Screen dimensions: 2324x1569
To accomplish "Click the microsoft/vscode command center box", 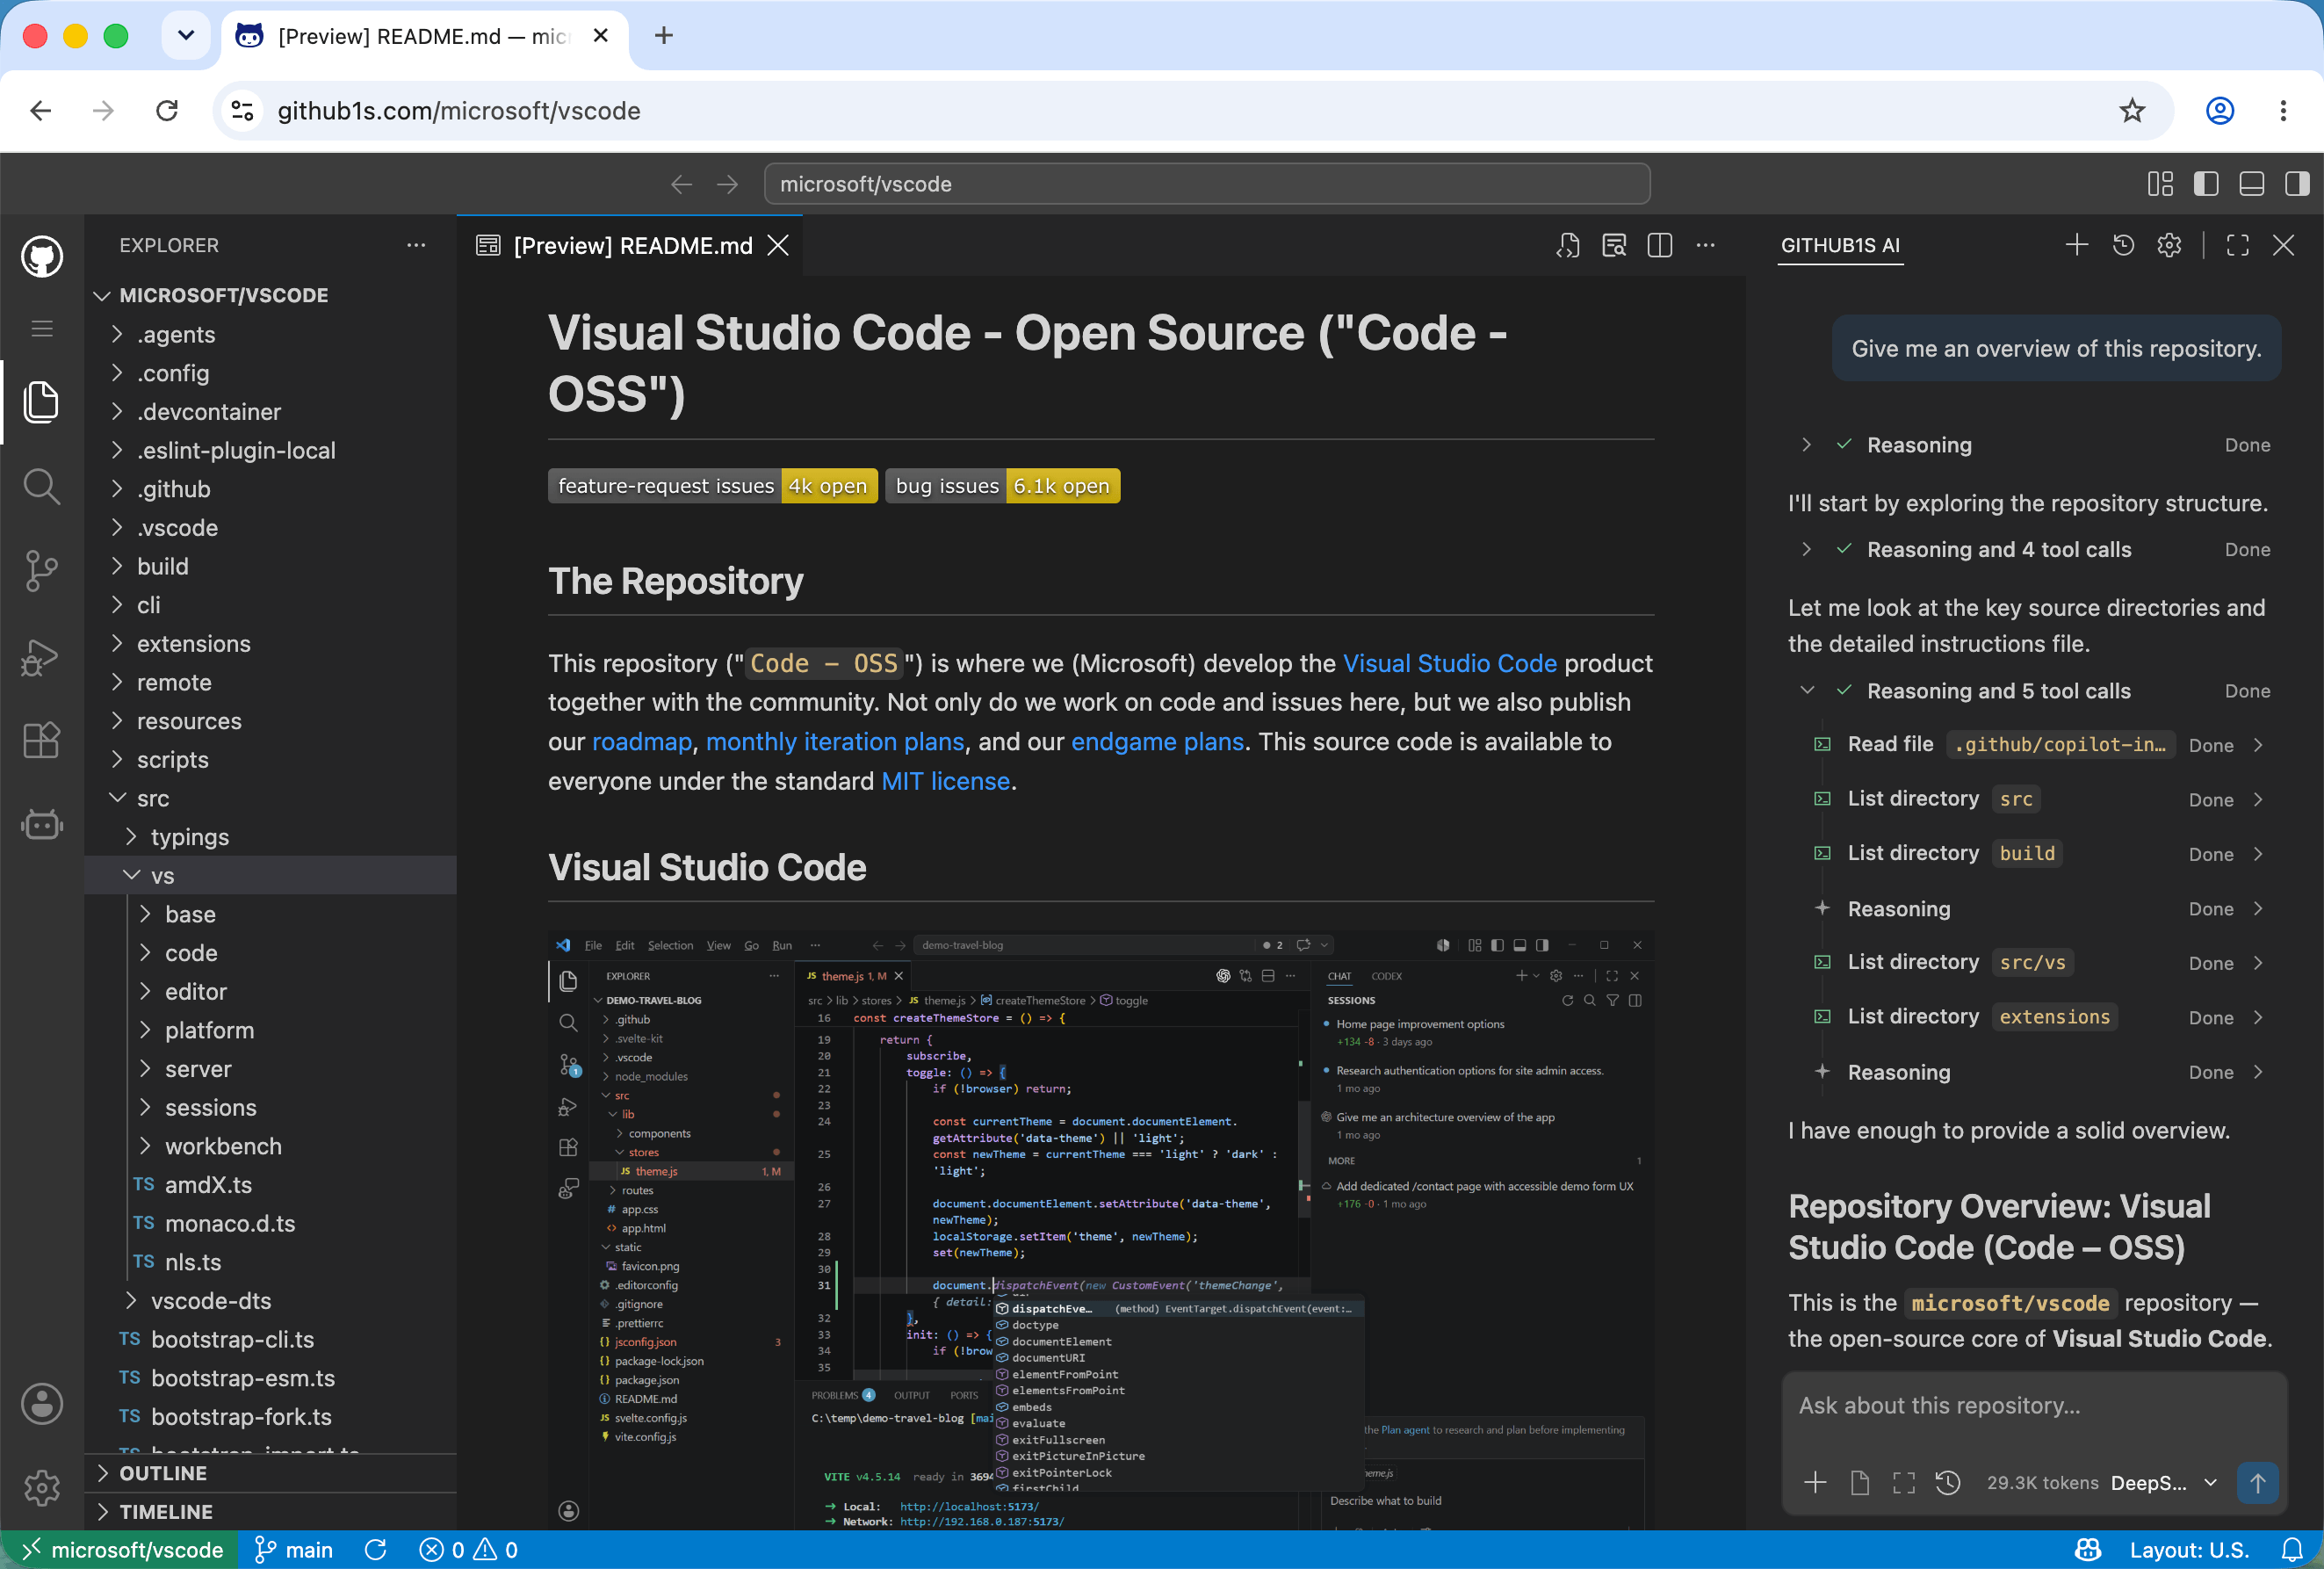I will pos(1207,184).
